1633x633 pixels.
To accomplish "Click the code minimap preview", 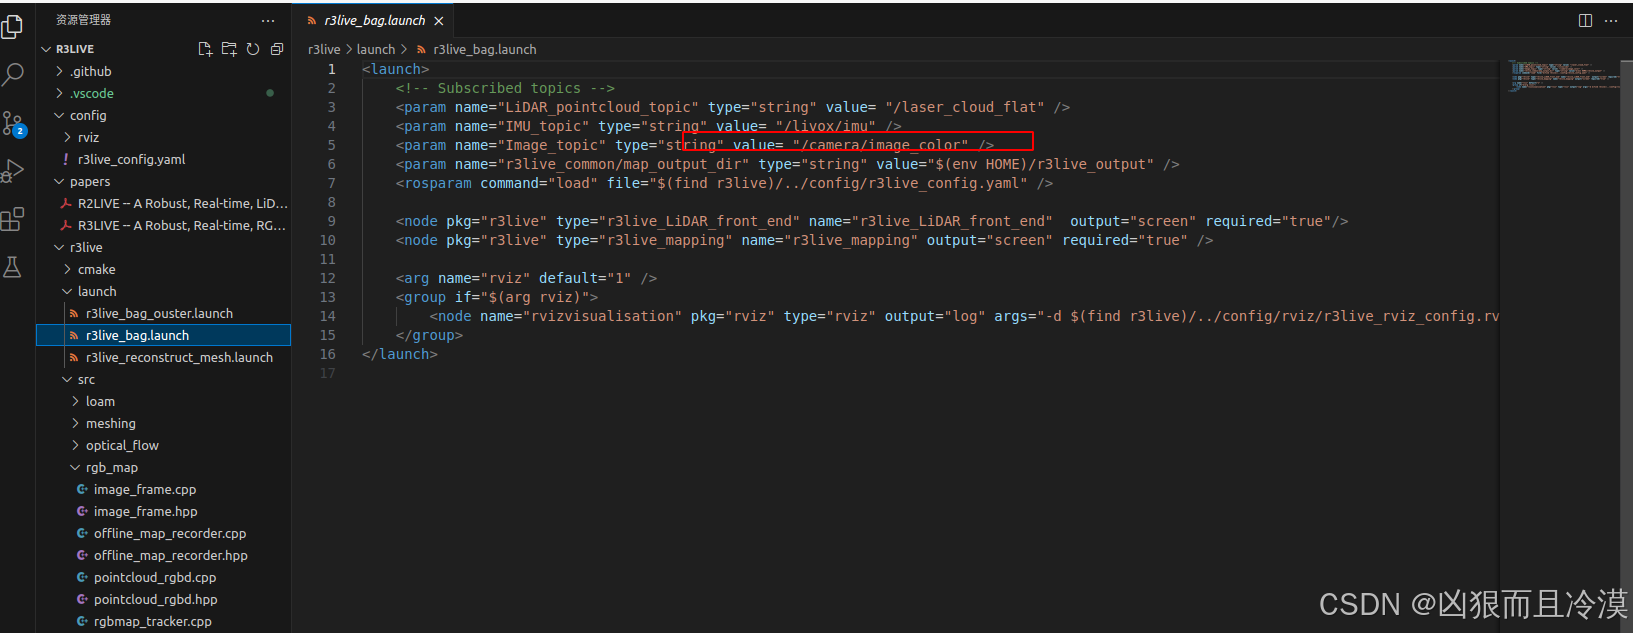I will point(1564,76).
